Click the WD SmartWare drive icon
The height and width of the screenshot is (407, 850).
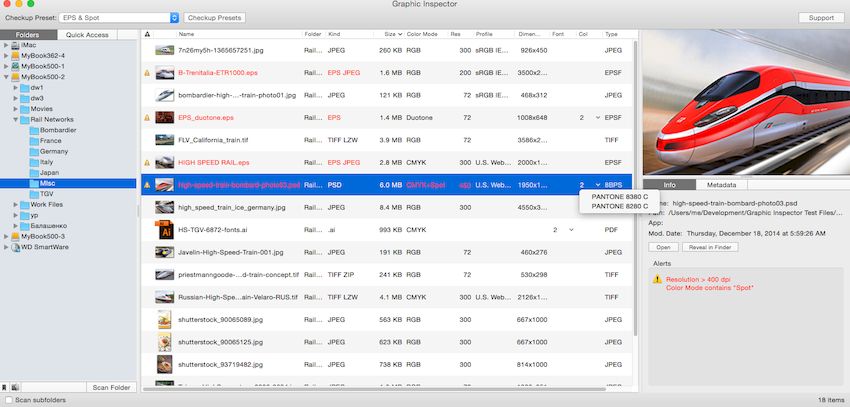click(x=15, y=247)
